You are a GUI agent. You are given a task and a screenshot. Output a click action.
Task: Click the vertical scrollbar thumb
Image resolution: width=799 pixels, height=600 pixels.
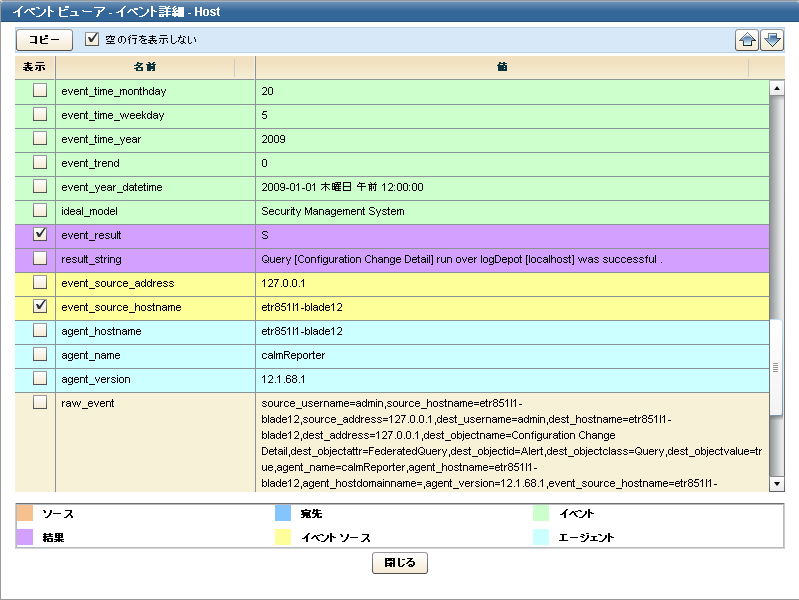pos(776,366)
